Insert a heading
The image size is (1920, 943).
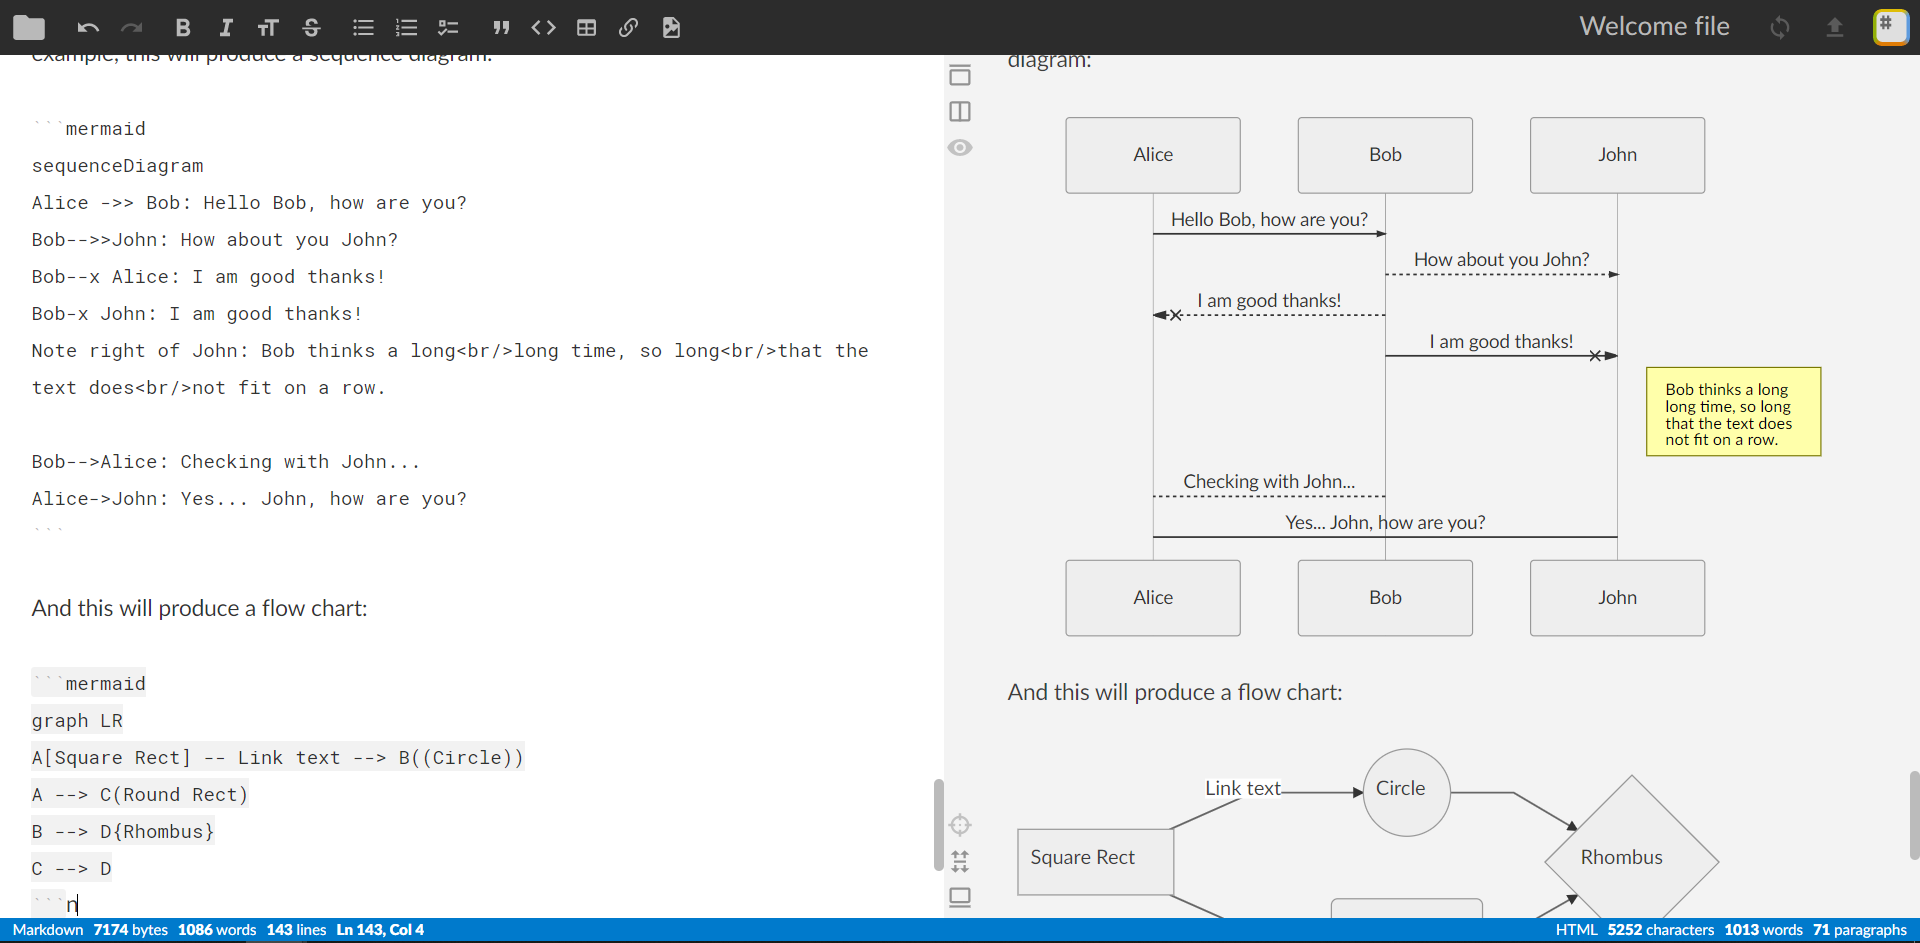(x=268, y=27)
